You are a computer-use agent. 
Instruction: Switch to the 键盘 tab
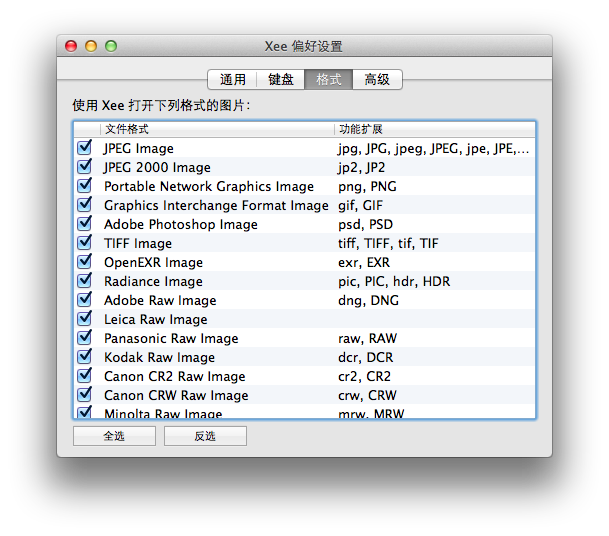point(280,79)
